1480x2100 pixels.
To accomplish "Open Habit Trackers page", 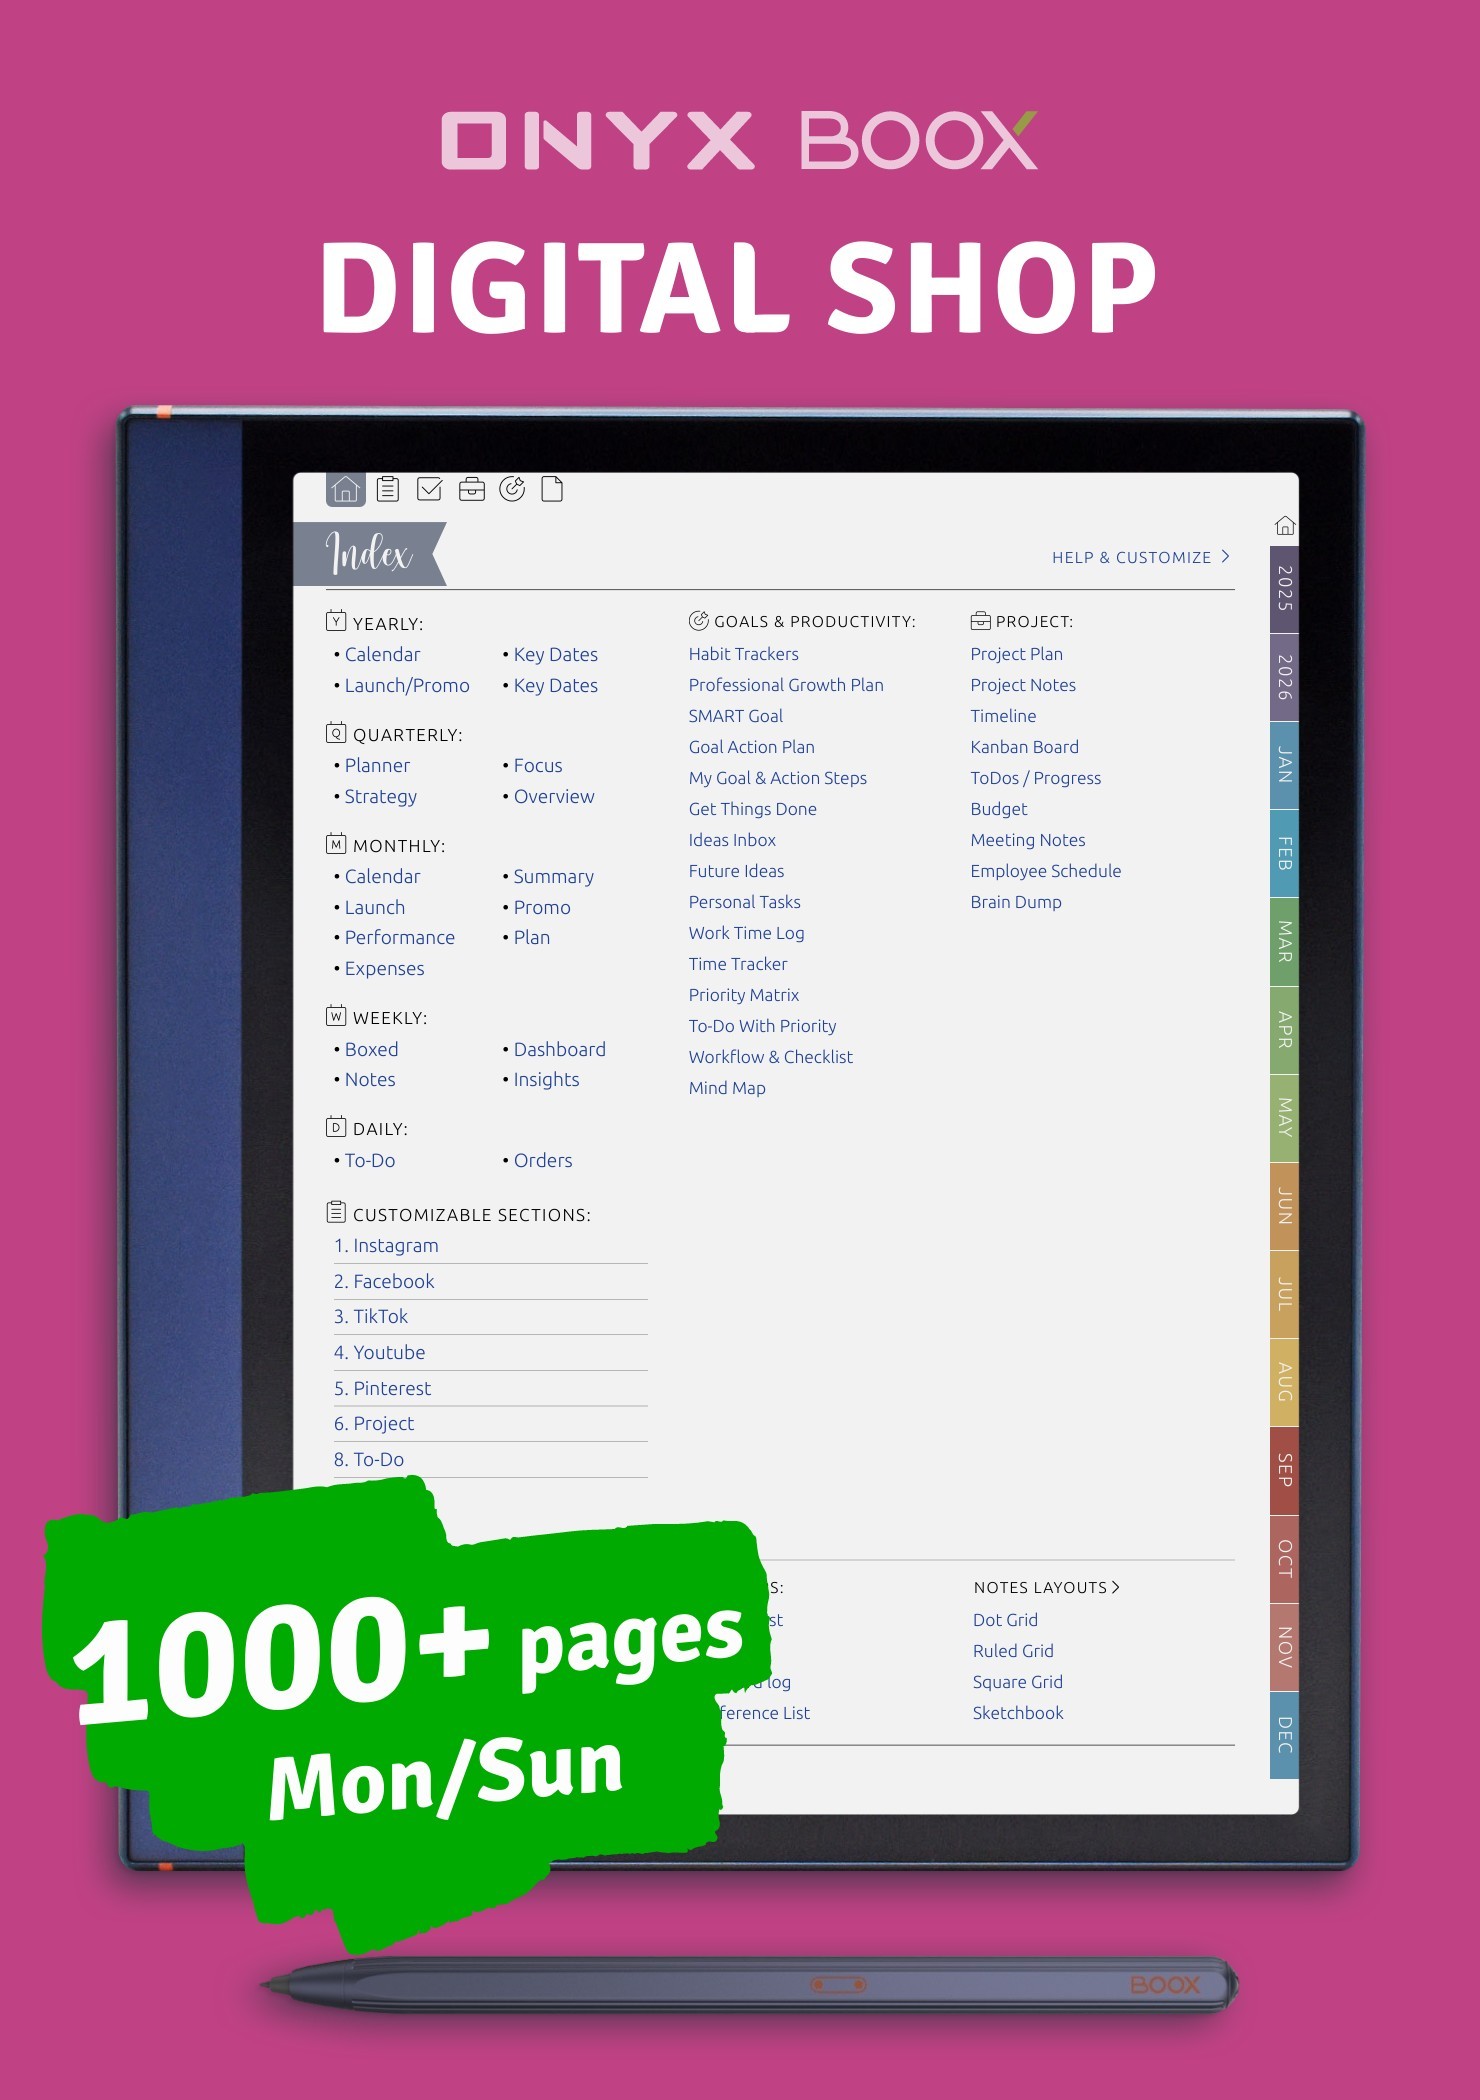I will [x=744, y=654].
